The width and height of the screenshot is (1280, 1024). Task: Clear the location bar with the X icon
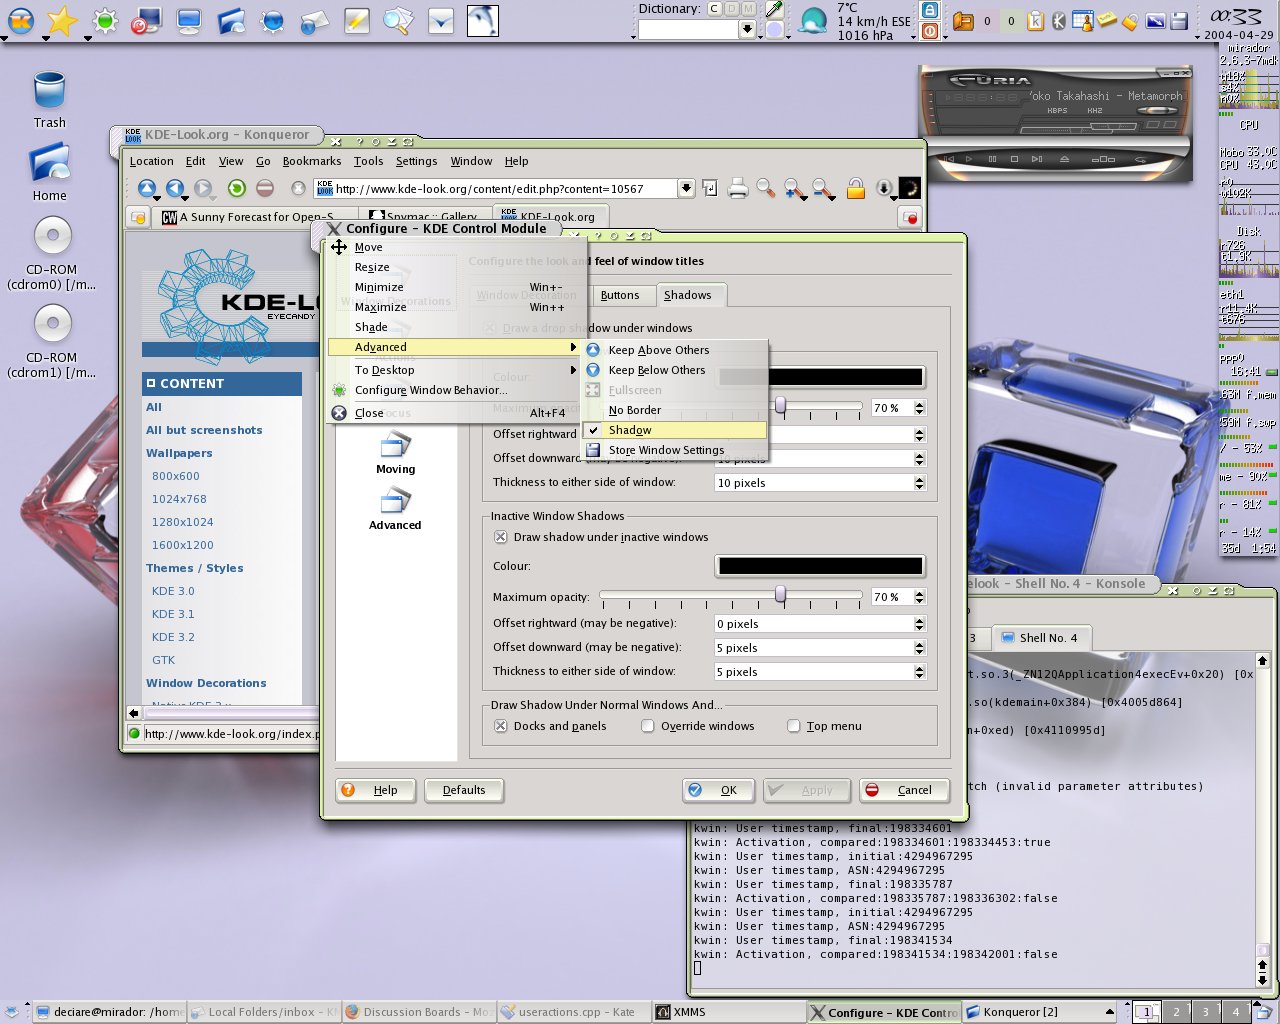(298, 188)
